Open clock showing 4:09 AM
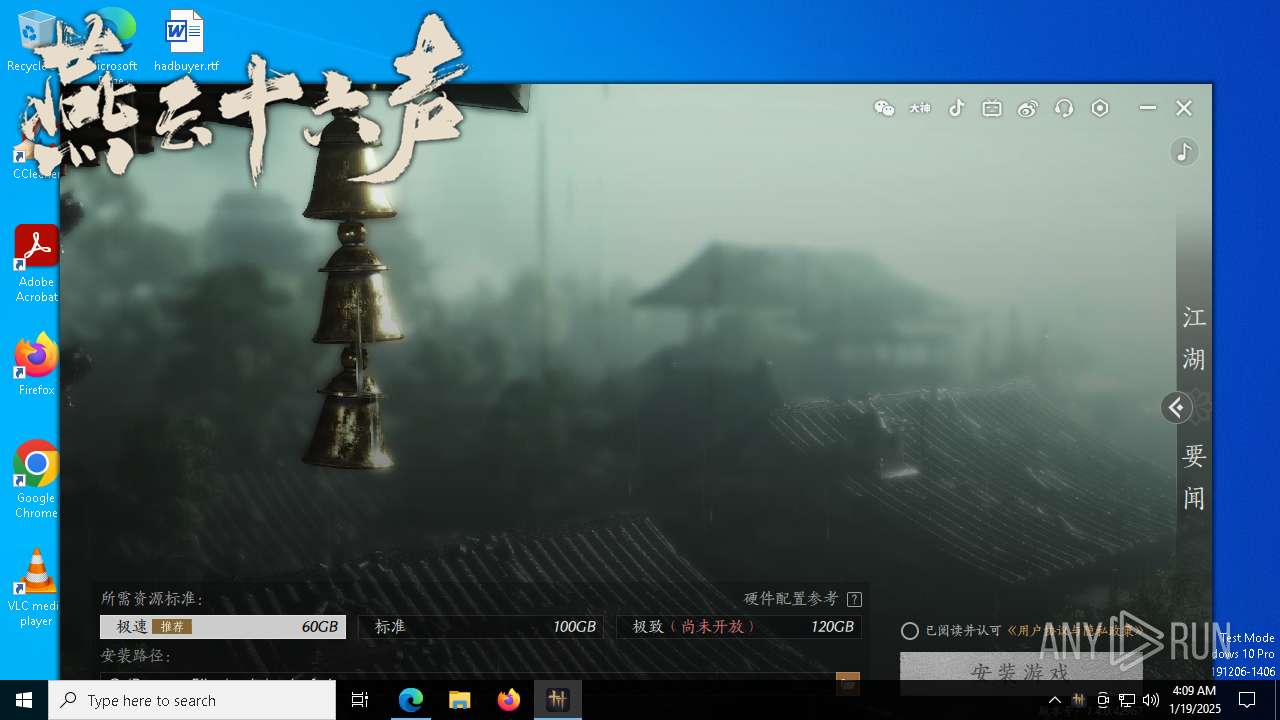The height and width of the screenshot is (720, 1280). click(x=1196, y=700)
